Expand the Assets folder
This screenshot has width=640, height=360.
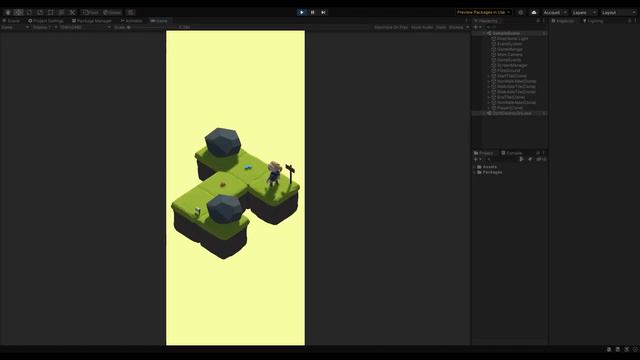tap(475, 167)
